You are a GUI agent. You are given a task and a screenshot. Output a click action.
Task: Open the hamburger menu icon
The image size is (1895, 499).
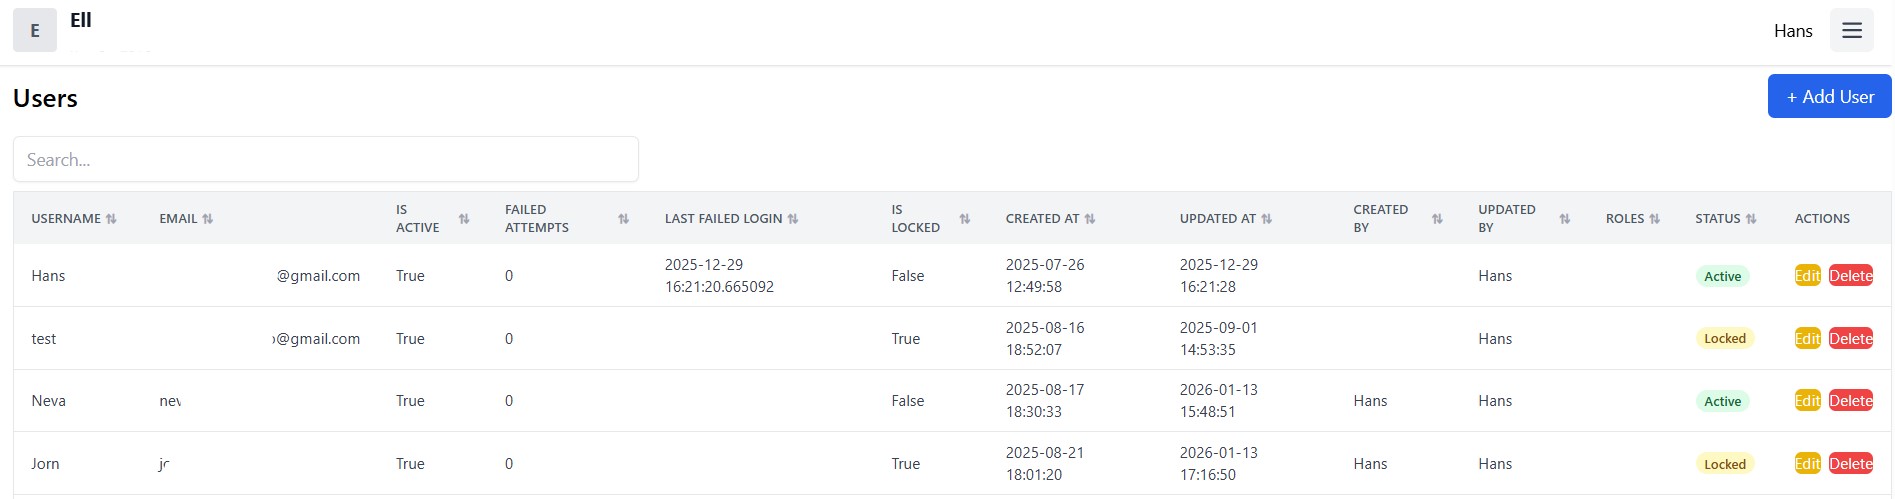click(x=1851, y=31)
